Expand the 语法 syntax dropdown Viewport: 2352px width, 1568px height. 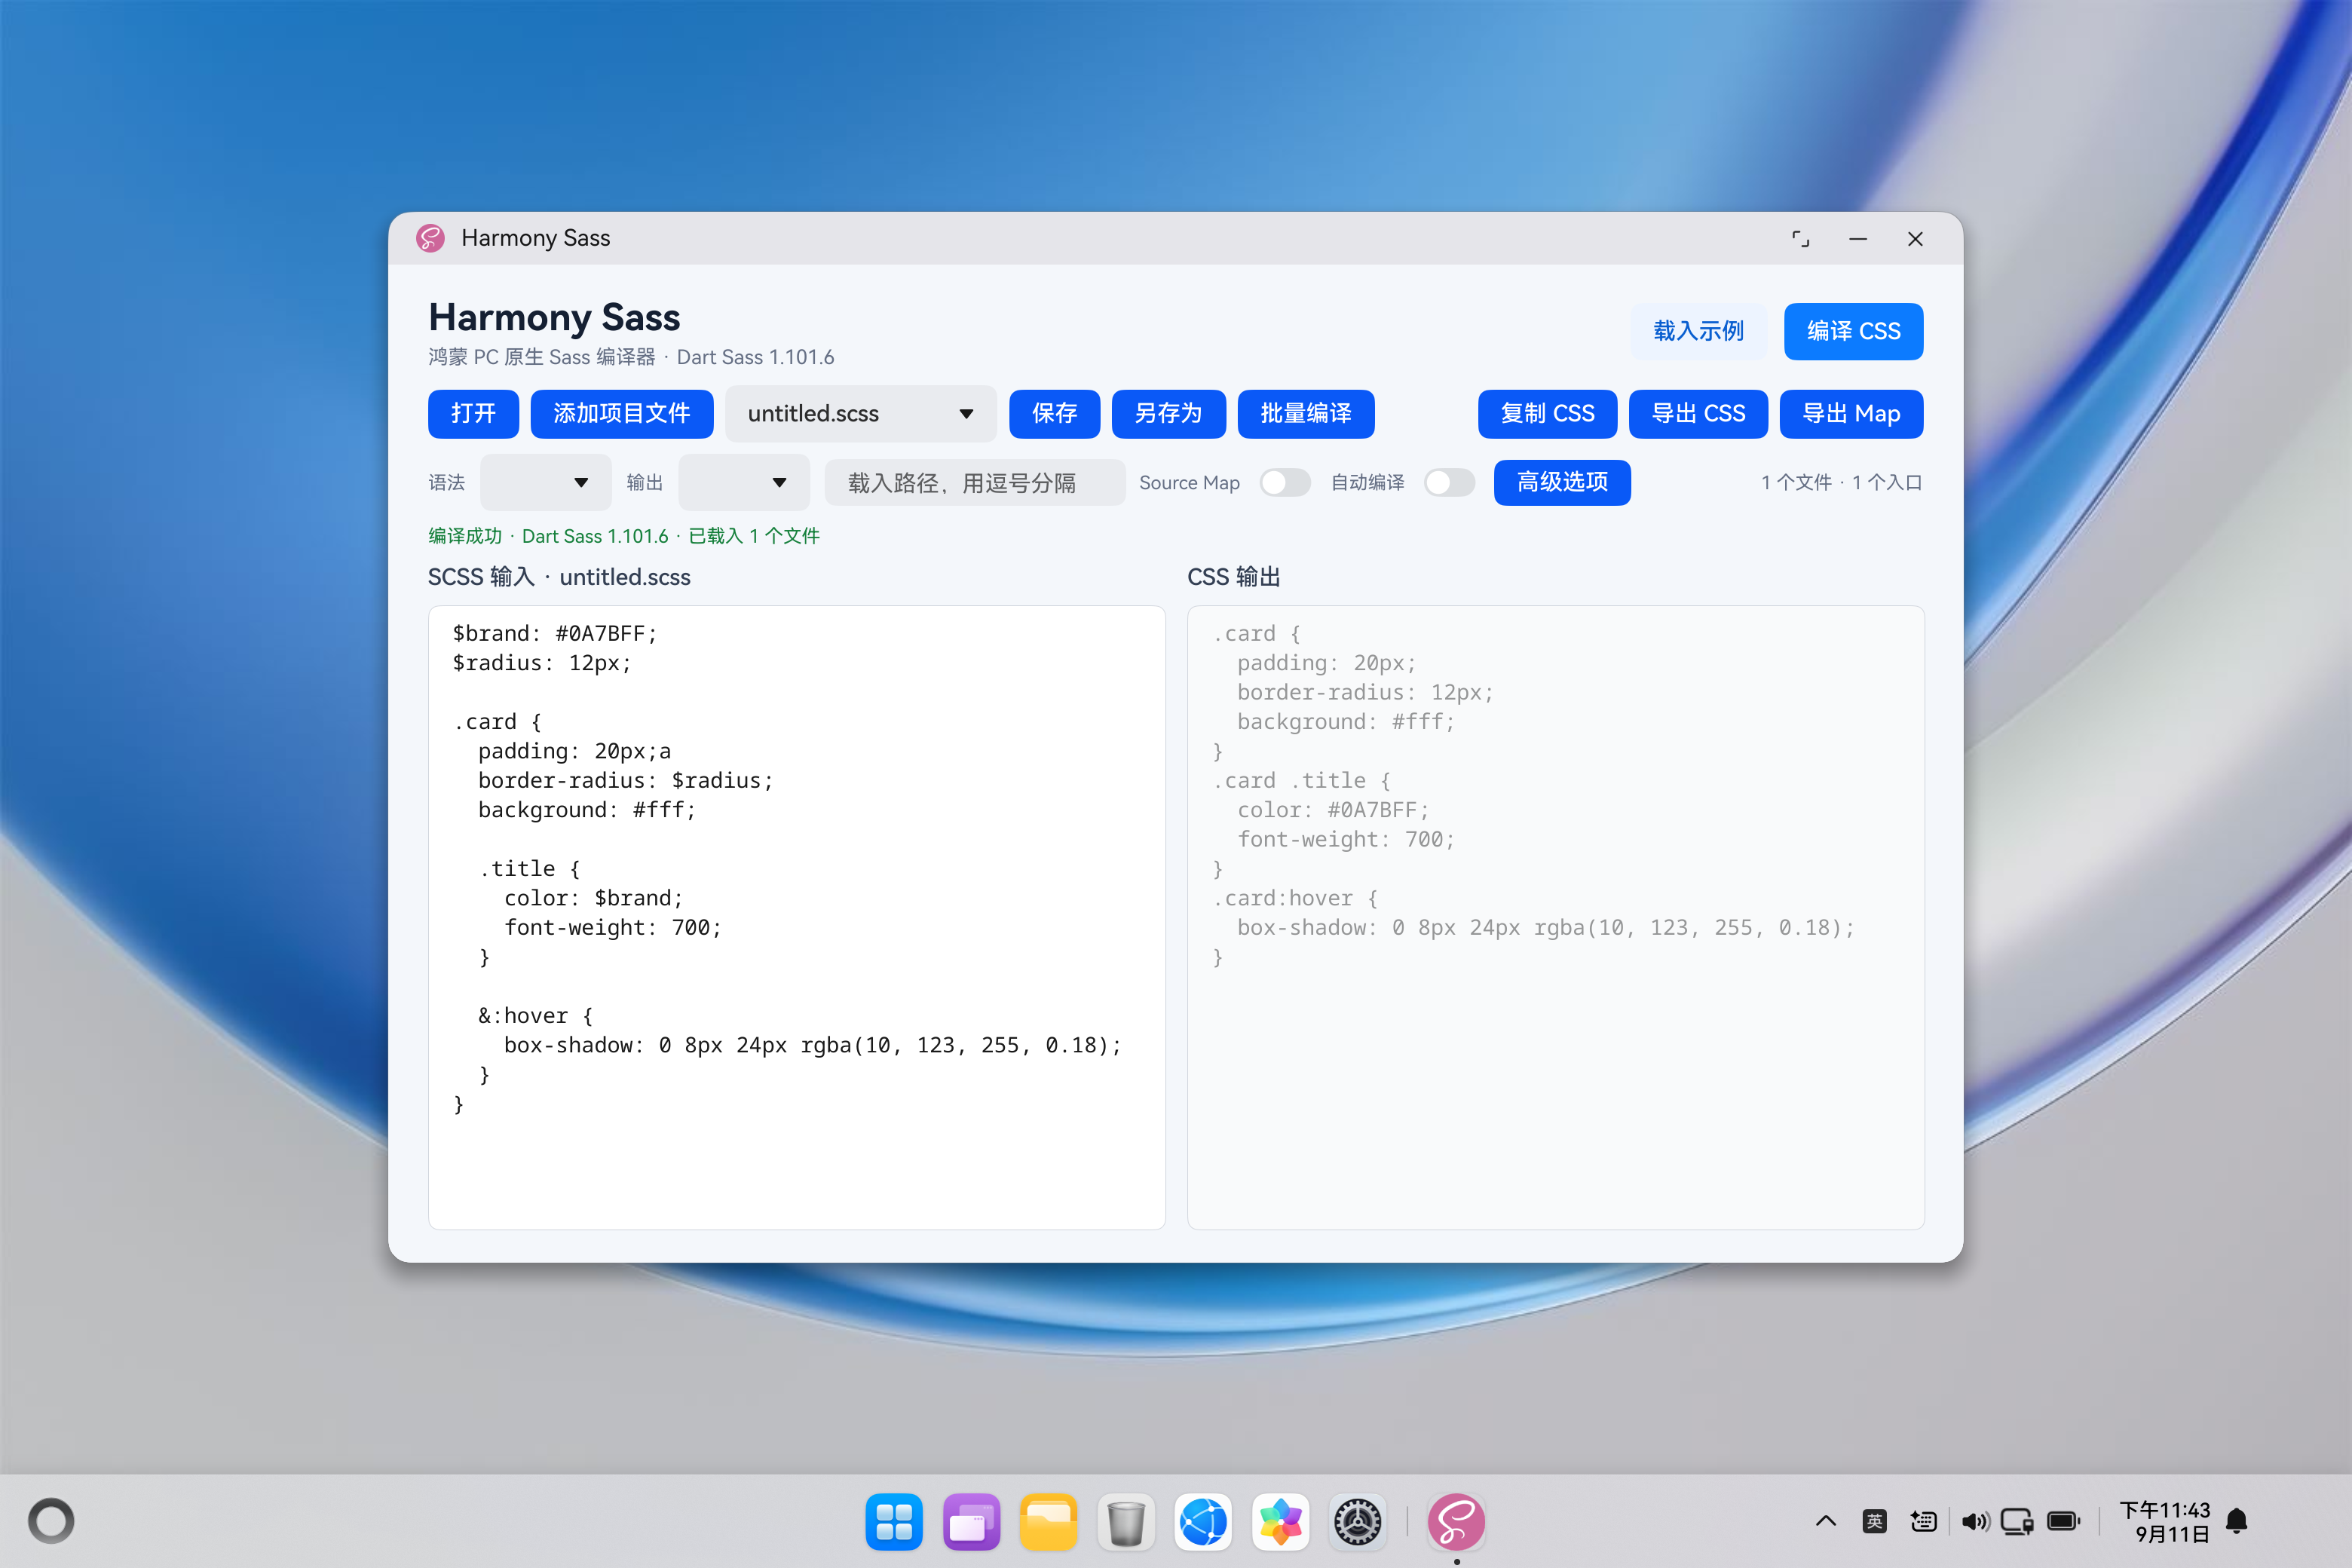(546, 483)
